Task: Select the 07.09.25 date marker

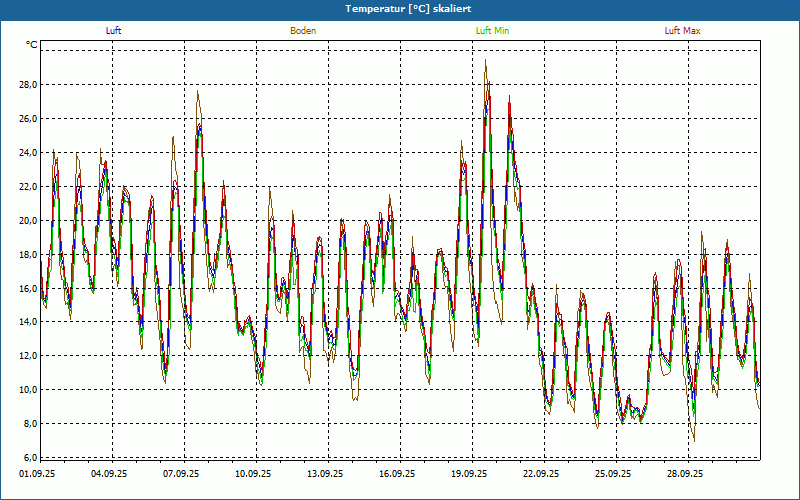Action: 181,475
